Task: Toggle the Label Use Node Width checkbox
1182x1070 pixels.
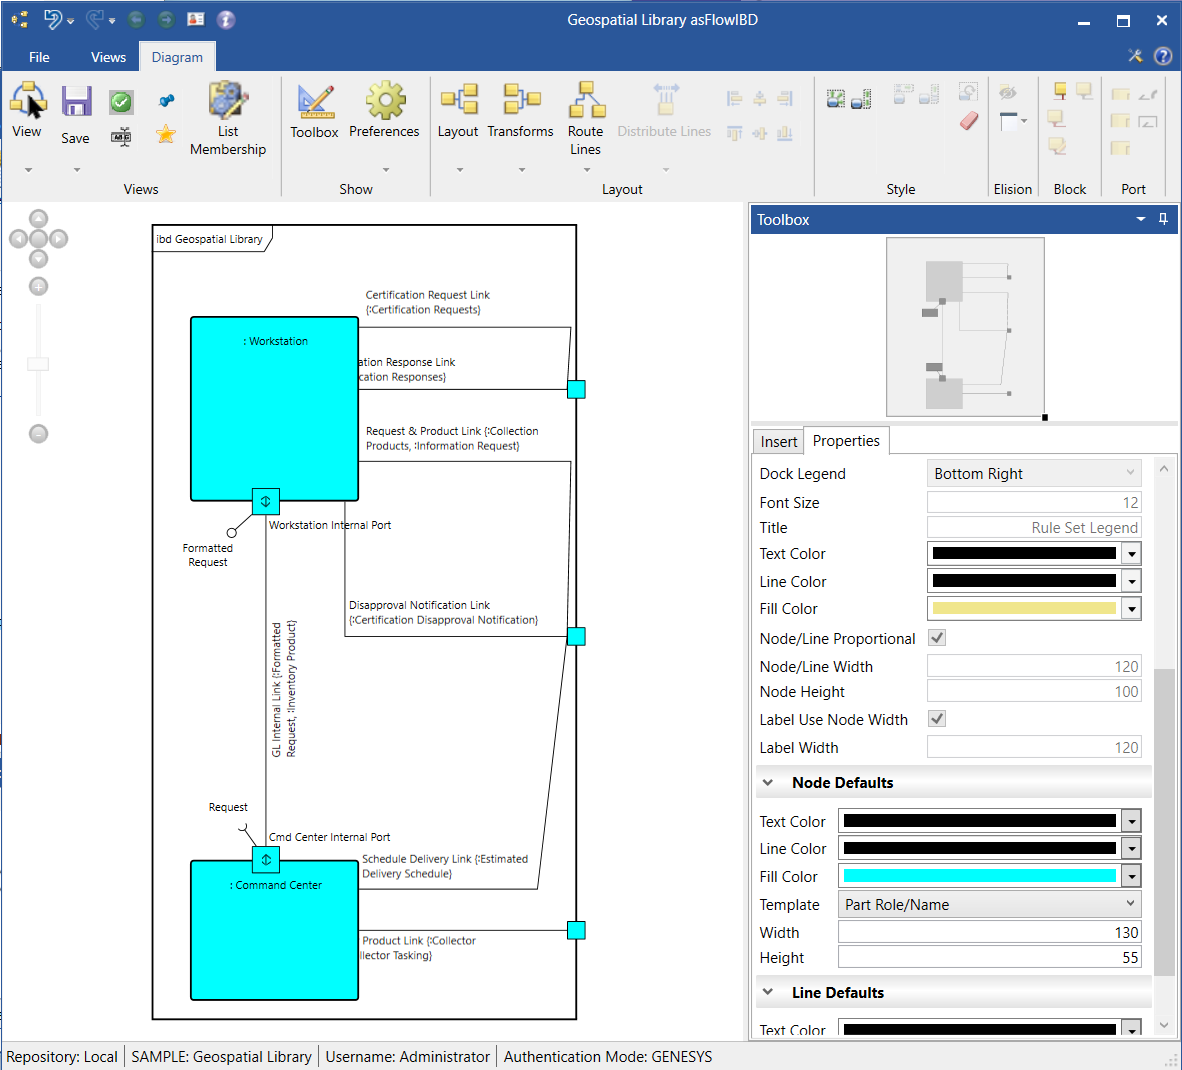Action: click(937, 719)
